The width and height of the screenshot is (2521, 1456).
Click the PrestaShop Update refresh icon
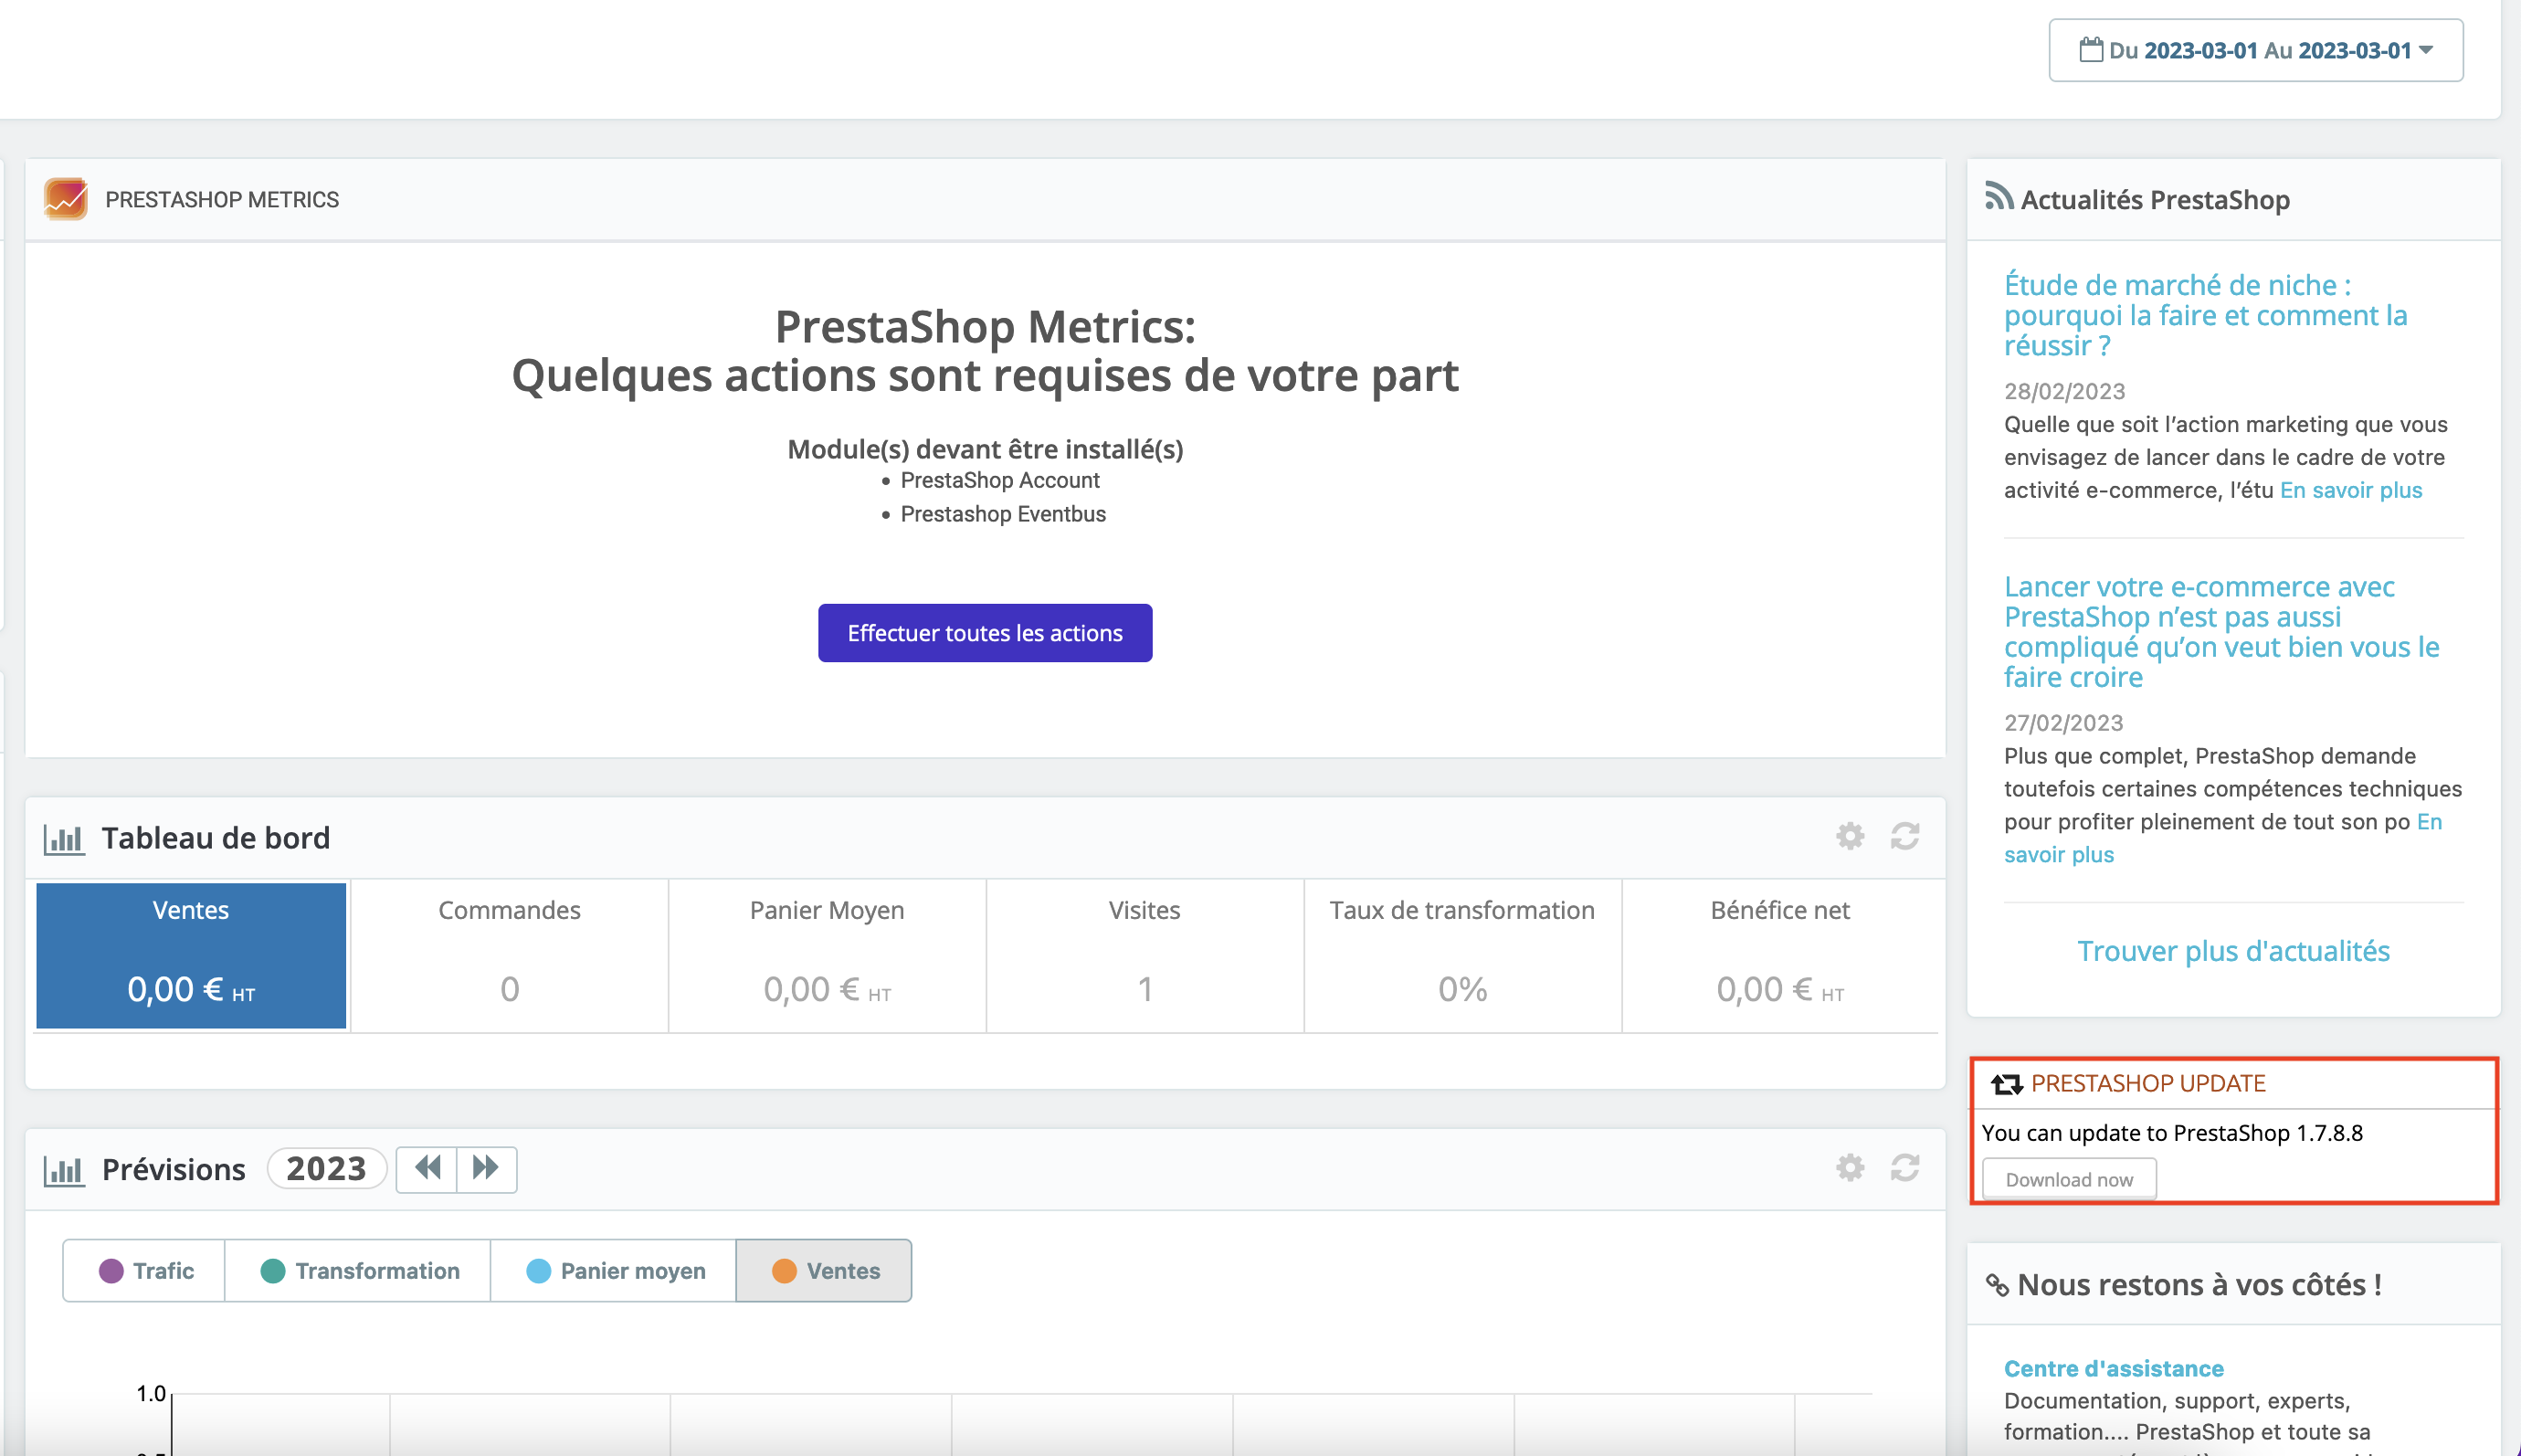pyautogui.click(x=2006, y=1084)
